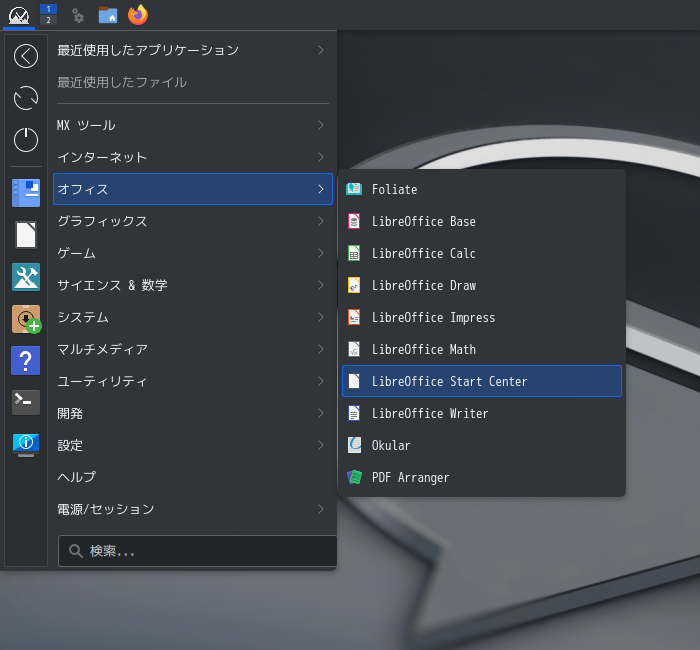The image size is (700, 650).
Task: Click the LibreOffice Base icon
Action: 354,221
